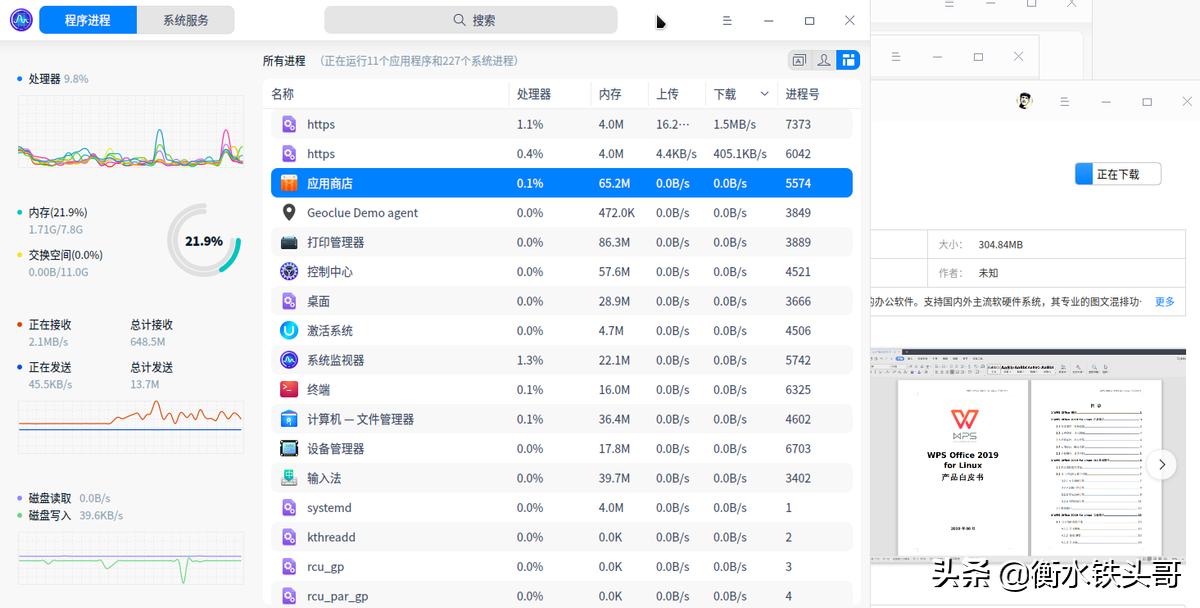This screenshot has height=608, width=1200.
Task: Switch to applications-only process view
Action: click(x=799, y=60)
